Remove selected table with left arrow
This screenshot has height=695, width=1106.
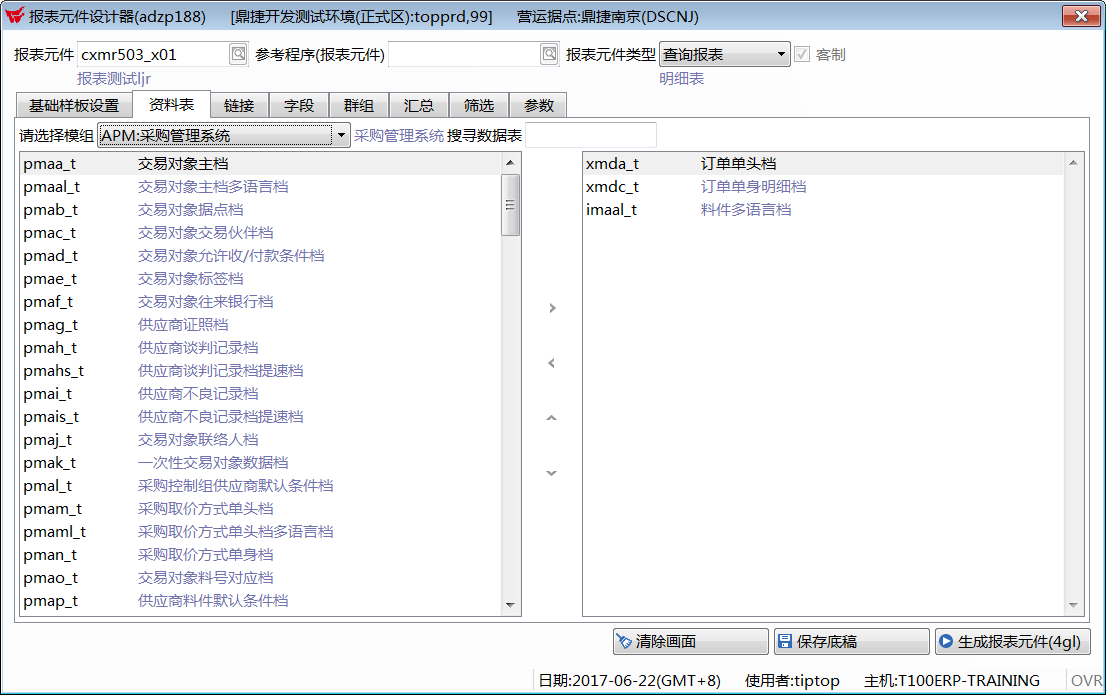pos(552,363)
